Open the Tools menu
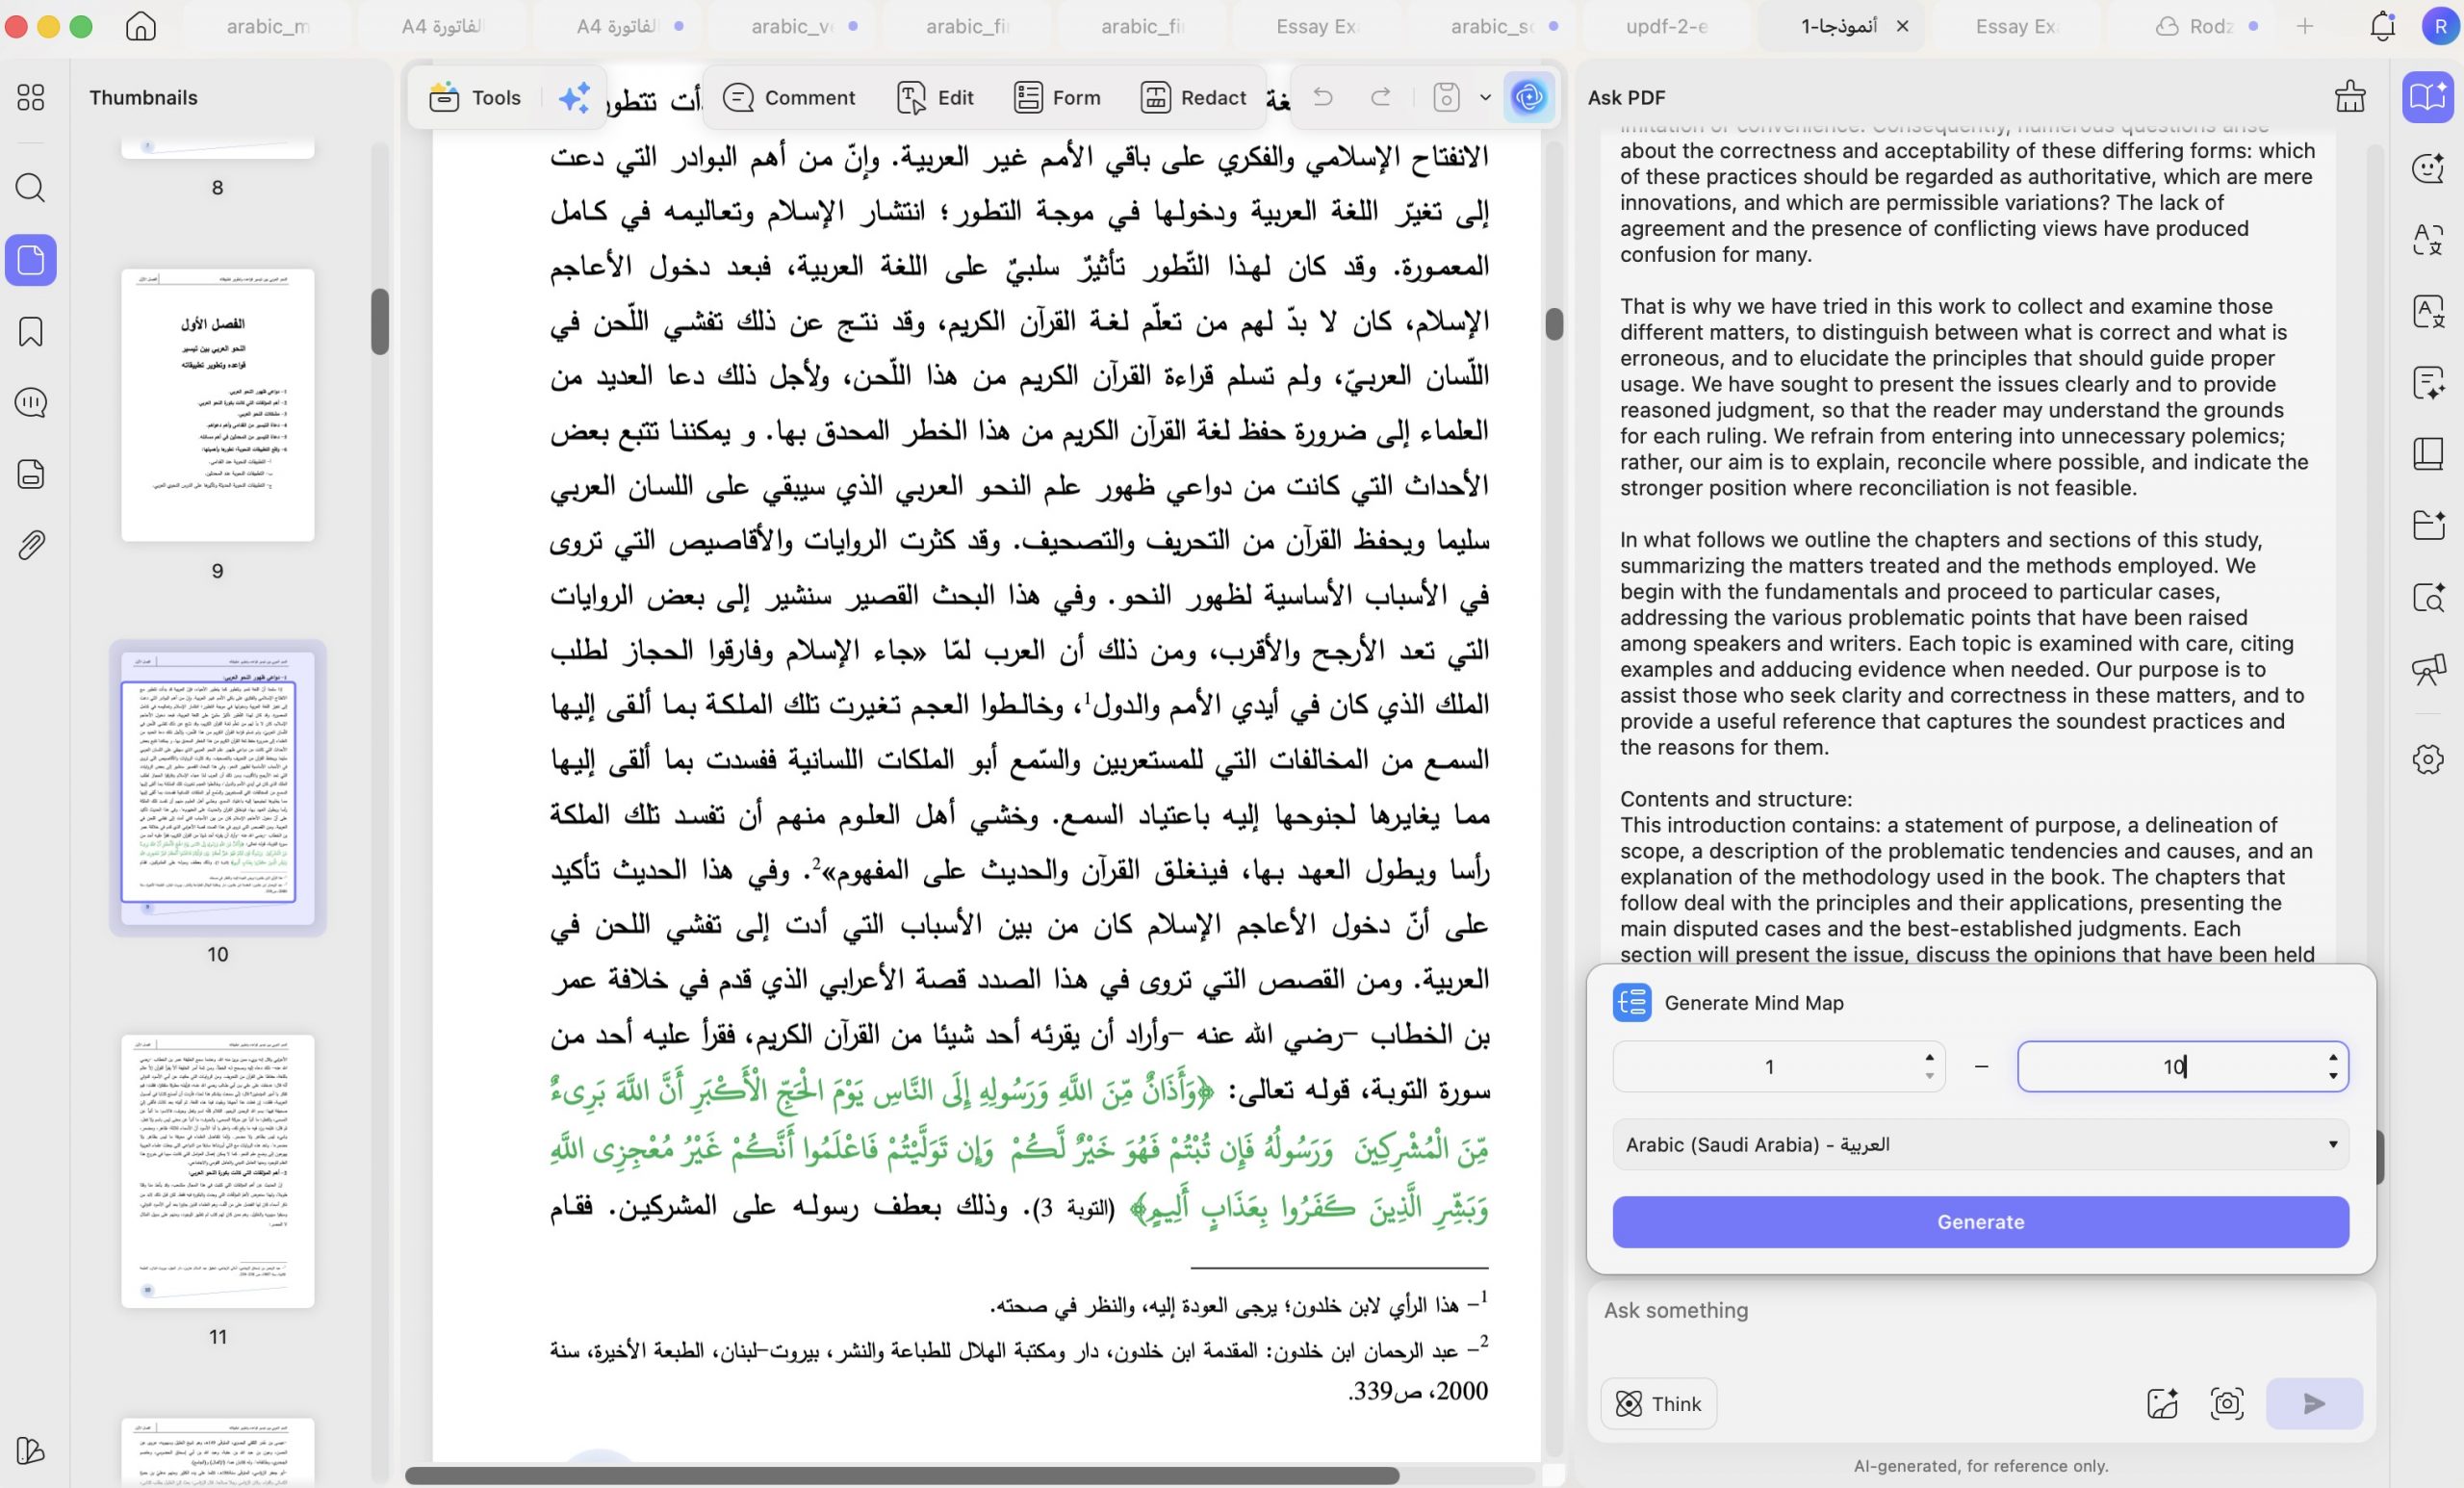 tap(475, 97)
